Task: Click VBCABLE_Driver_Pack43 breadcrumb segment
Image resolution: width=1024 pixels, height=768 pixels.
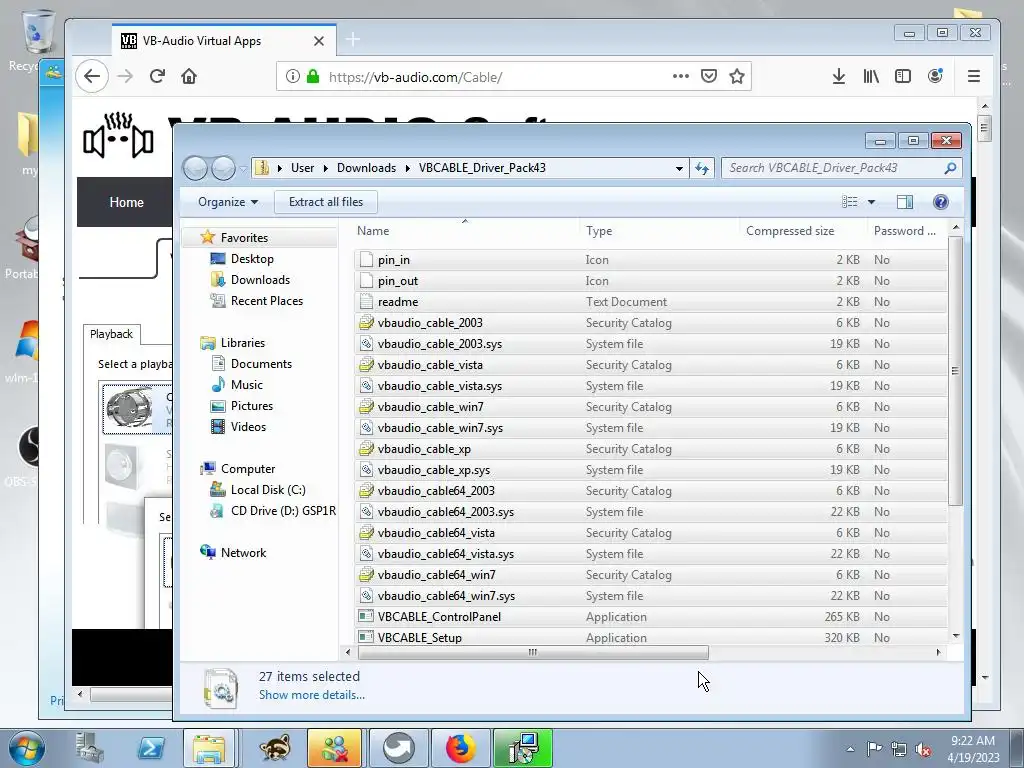Action: (x=482, y=168)
